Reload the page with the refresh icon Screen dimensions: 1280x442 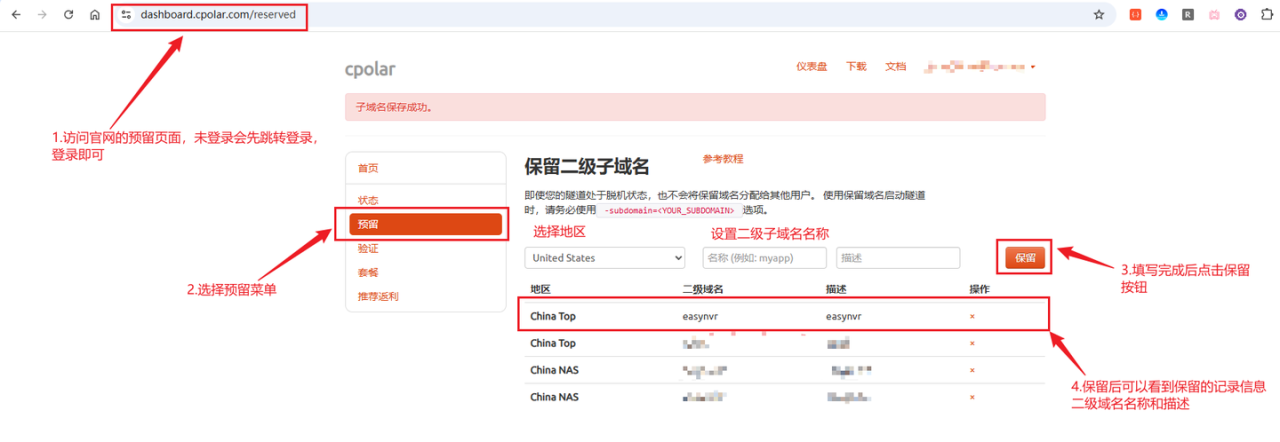coord(68,15)
